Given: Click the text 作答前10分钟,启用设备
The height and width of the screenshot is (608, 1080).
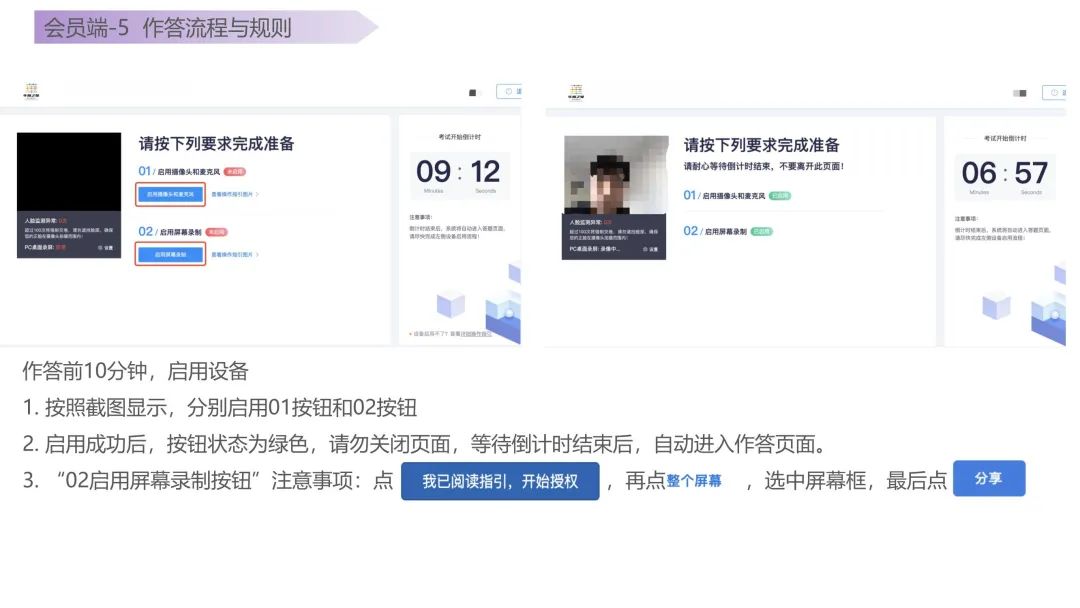Looking at the screenshot, I should pos(136,371).
